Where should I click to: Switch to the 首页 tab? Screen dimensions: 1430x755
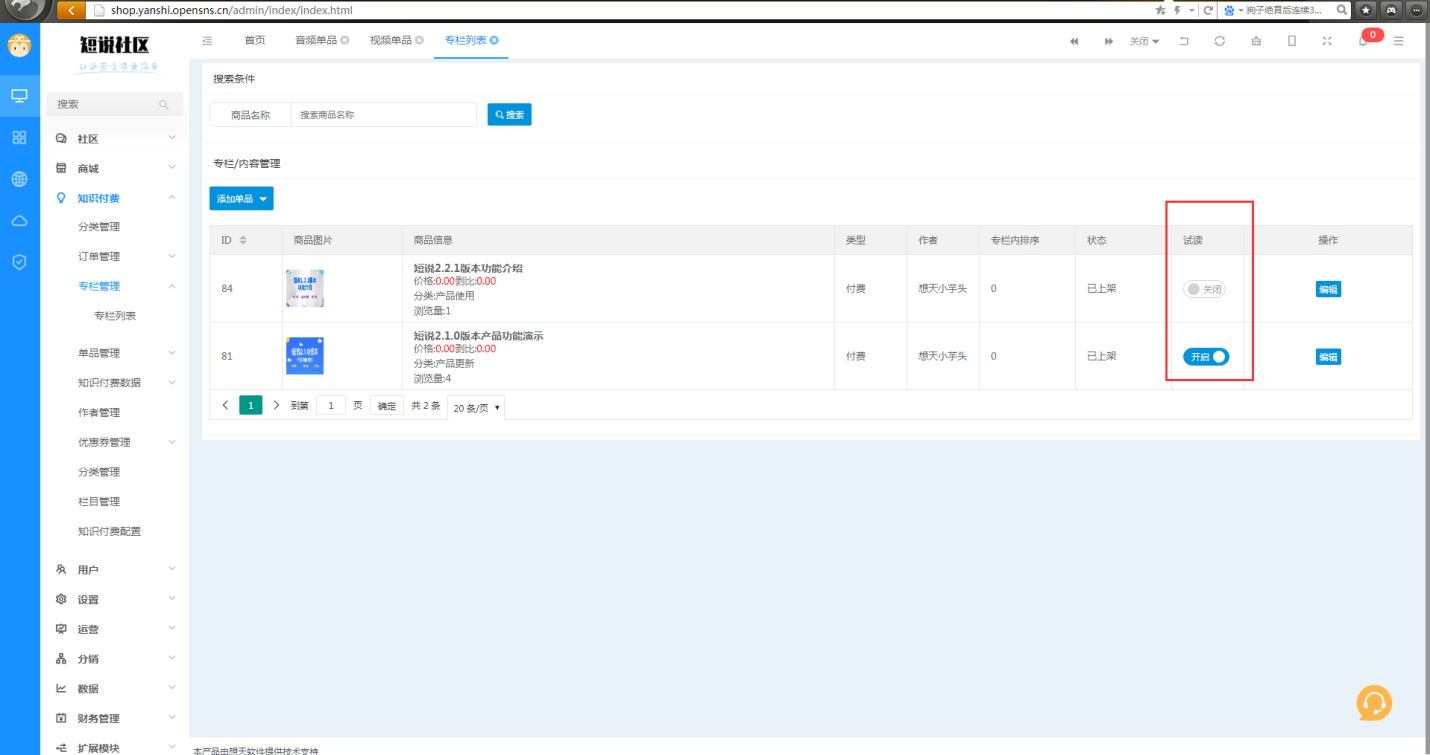point(255,41)
